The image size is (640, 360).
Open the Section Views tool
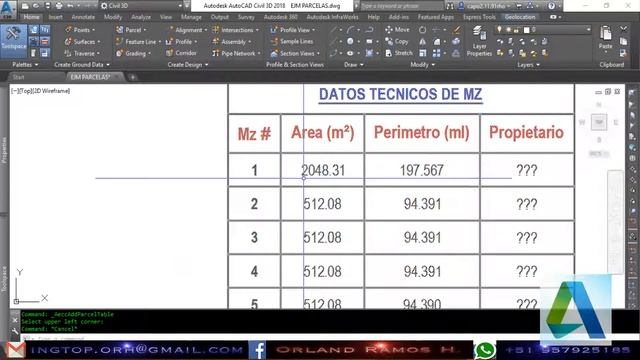pyautogui.click(x=295, y=53)
